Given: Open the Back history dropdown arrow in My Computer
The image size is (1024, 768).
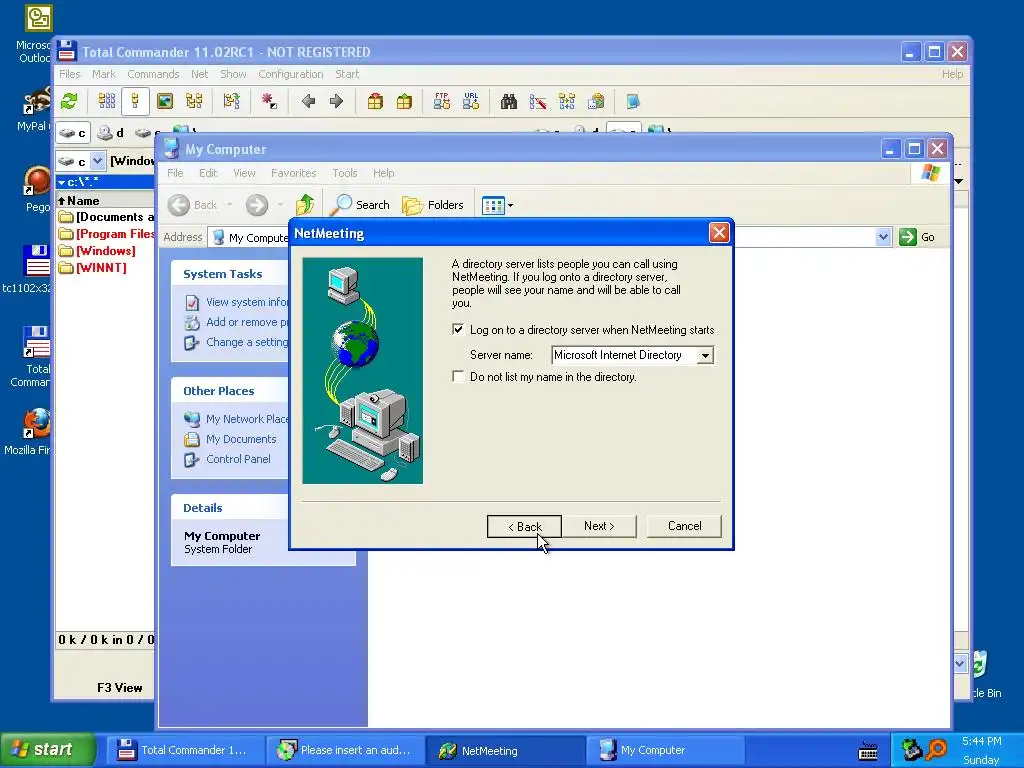Looking at the screenshot, I should coord(229,205).
